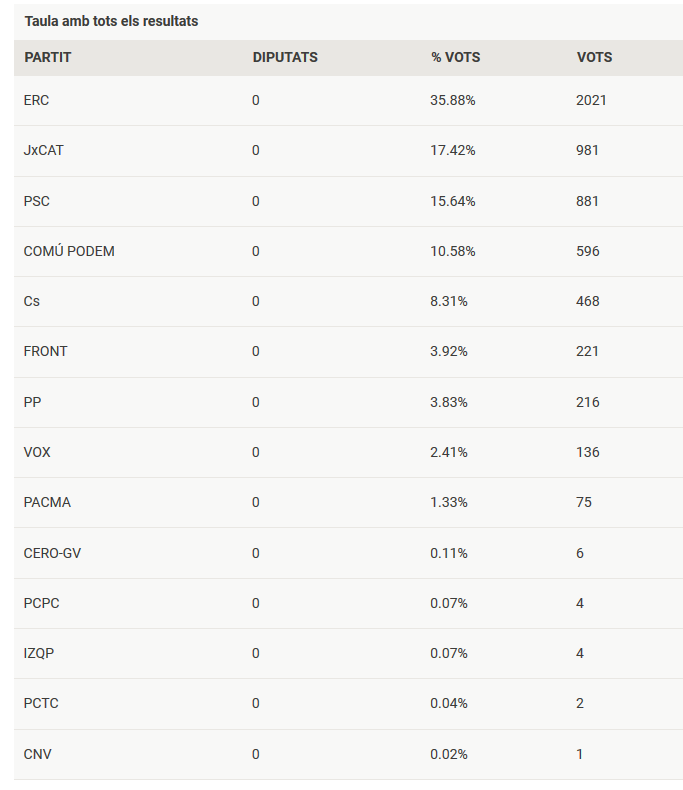Image resolution: width=683 pixels, height=790 pixels.
Task: Select the PSC party name
Action: click(37, 201)
